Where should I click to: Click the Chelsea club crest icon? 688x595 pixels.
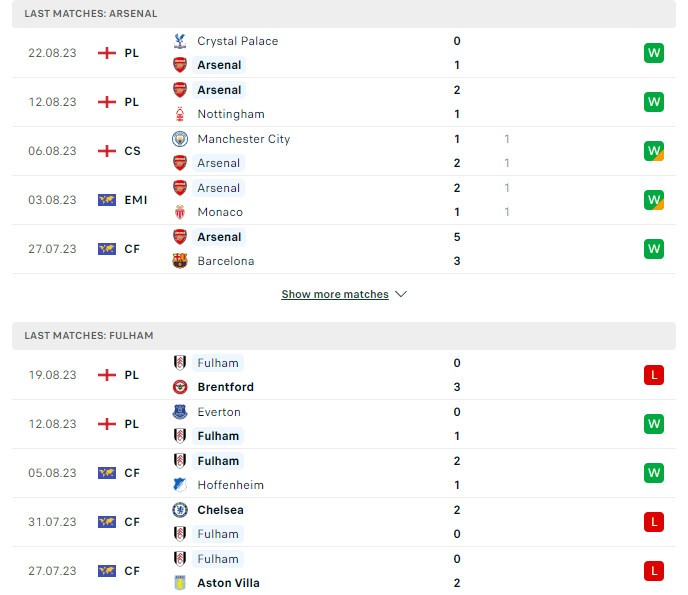coord(180,510)
